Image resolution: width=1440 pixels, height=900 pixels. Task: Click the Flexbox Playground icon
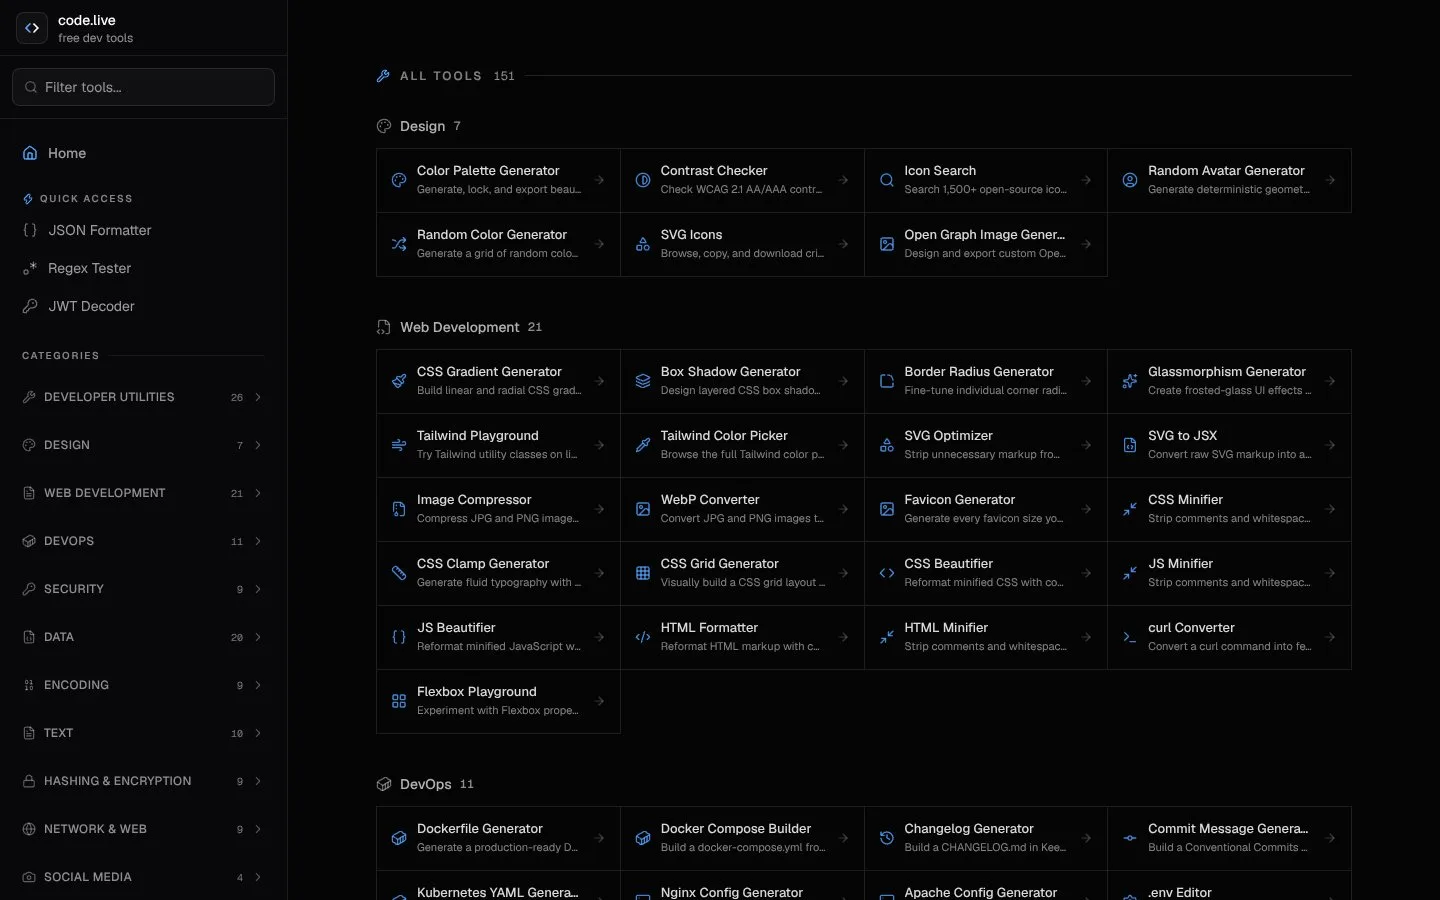[399, 702]
